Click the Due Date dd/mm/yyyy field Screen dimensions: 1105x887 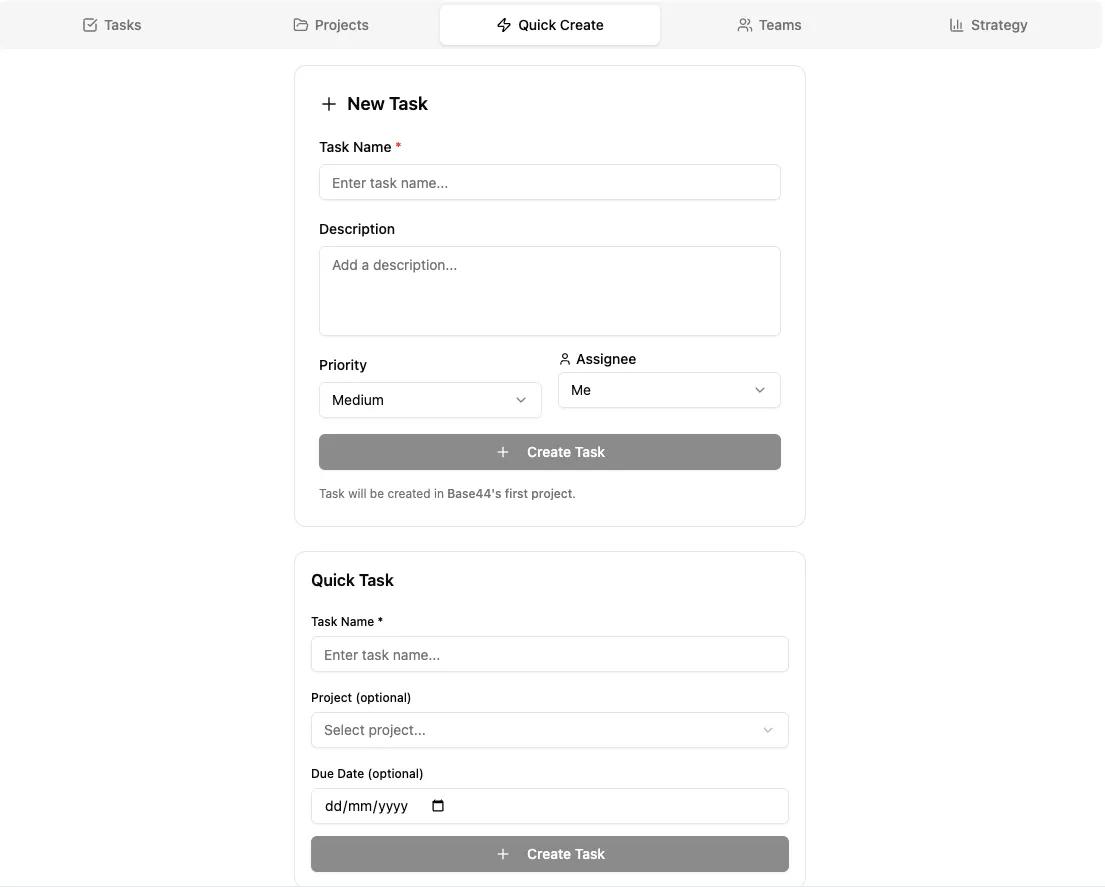[x=550, y=806]
